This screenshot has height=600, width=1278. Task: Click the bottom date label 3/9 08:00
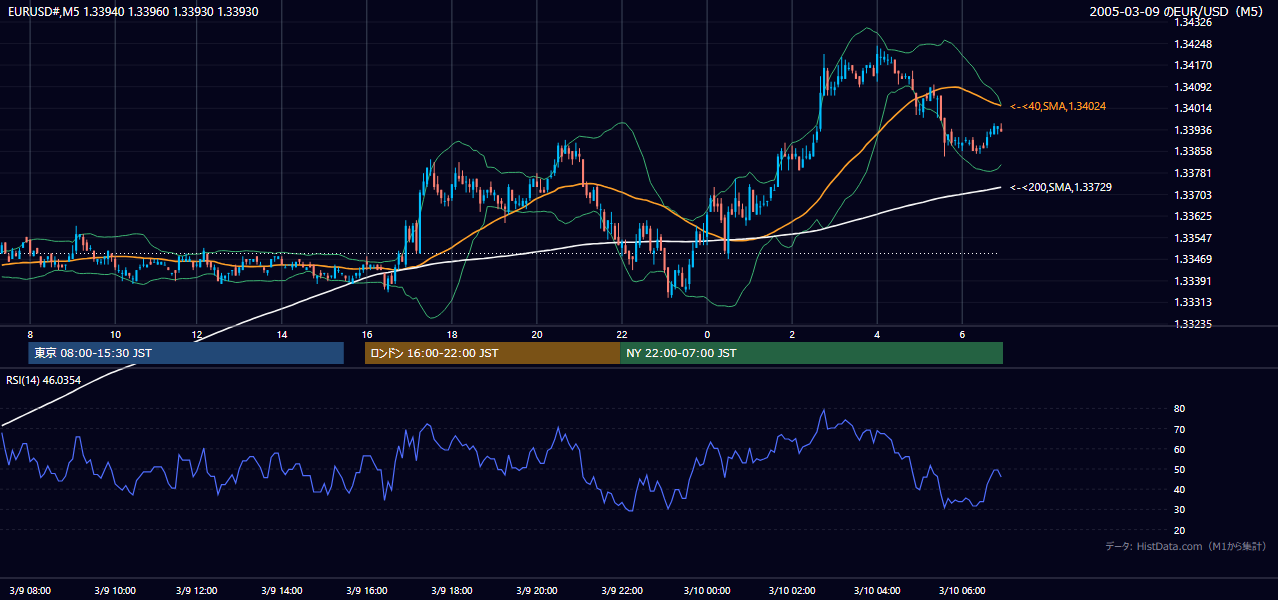coord(29,591)
